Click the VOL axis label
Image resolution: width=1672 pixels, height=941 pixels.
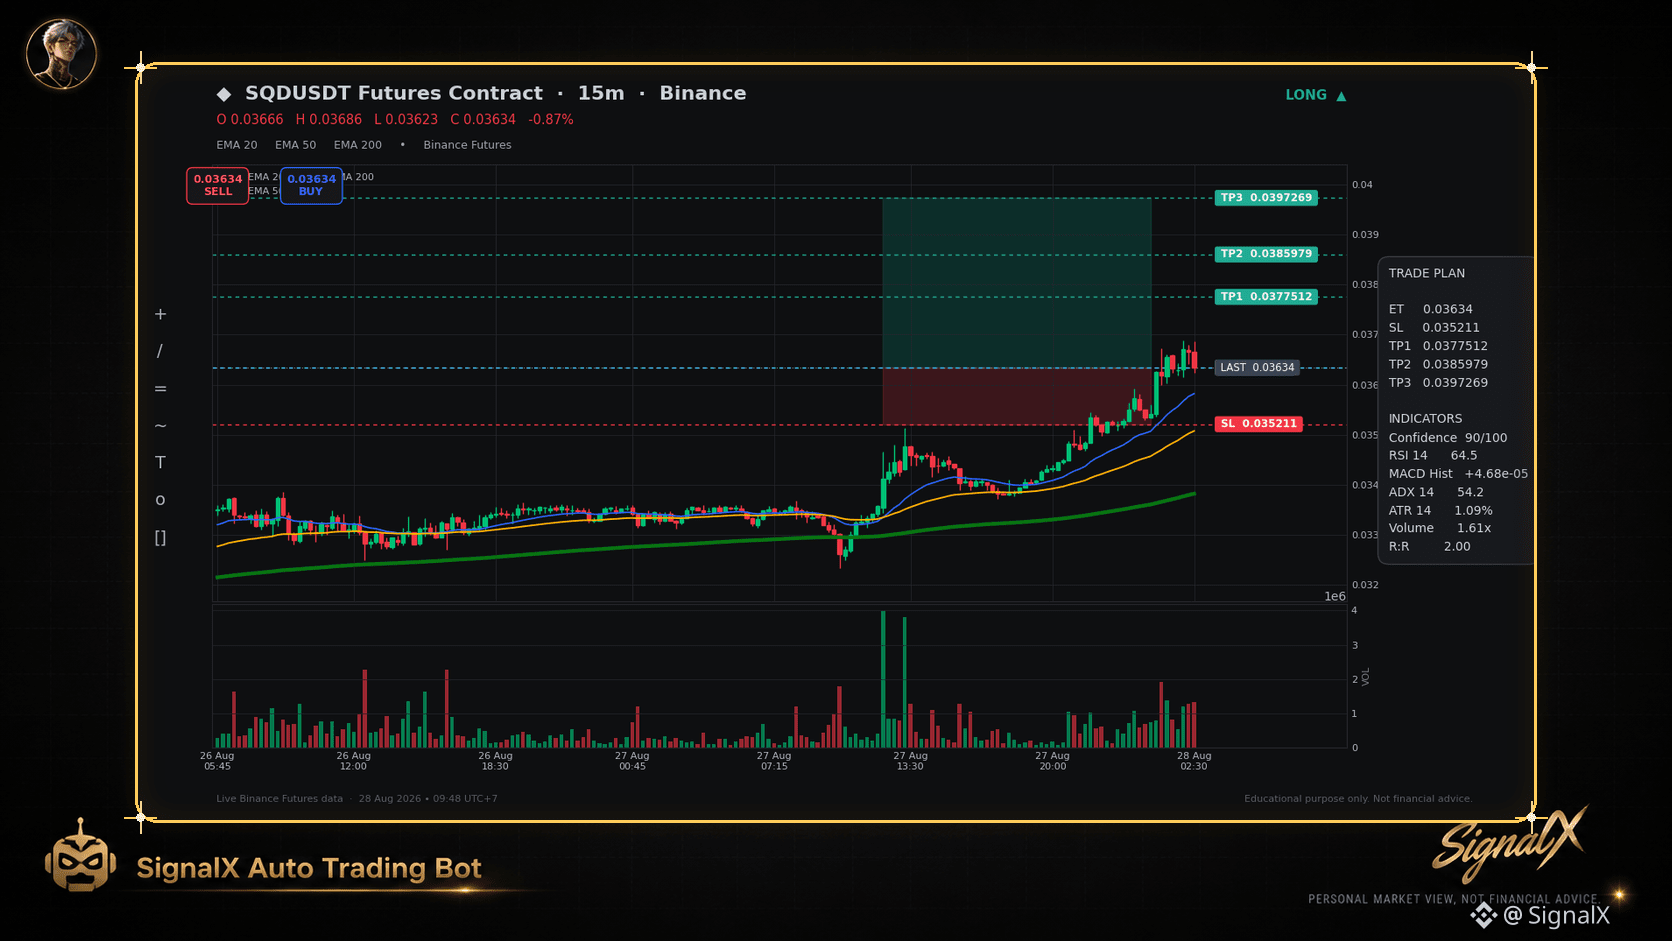[1366, 677]
